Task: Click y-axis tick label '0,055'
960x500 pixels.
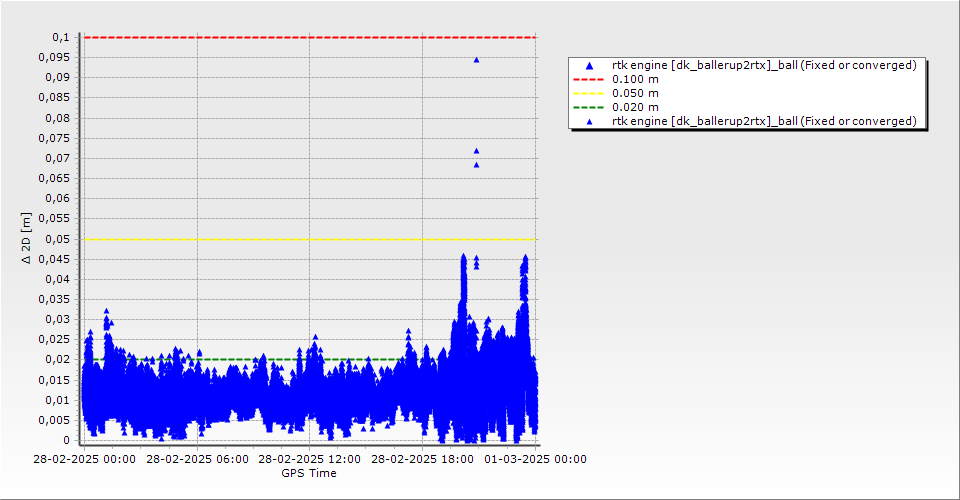Action: (x=54, y=218)
